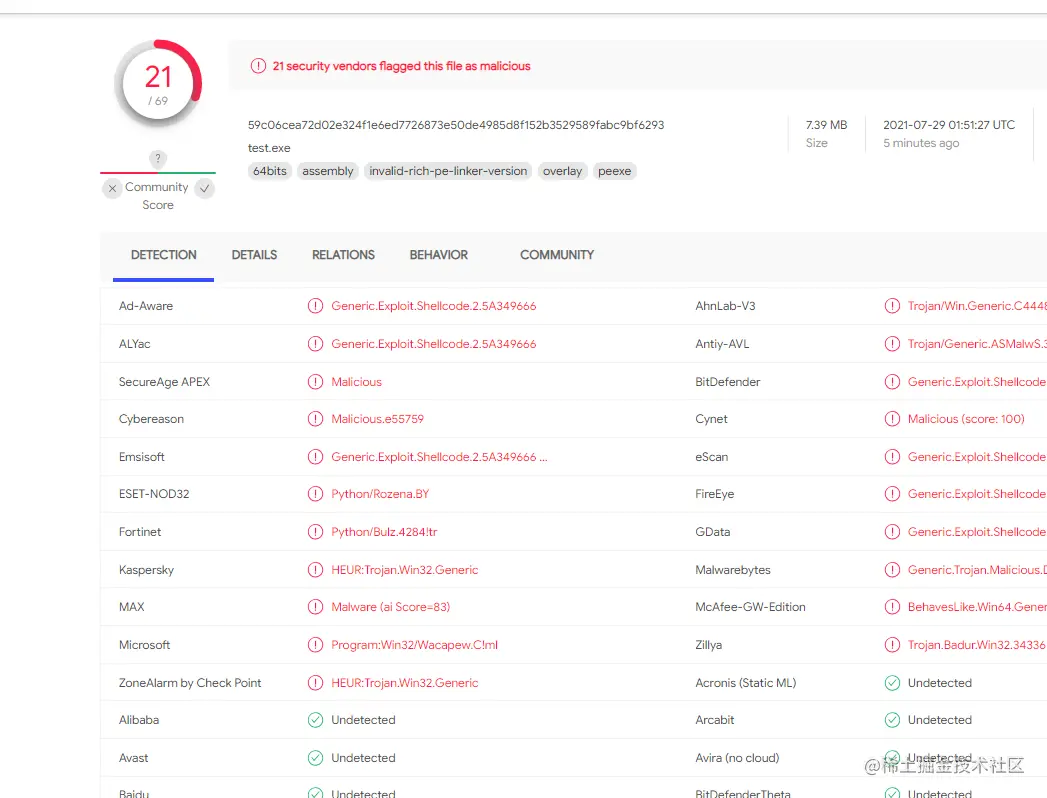1047x798 pixels.
Task: Click alert icon for SecureAge APEX
Action: coord(315,382)
